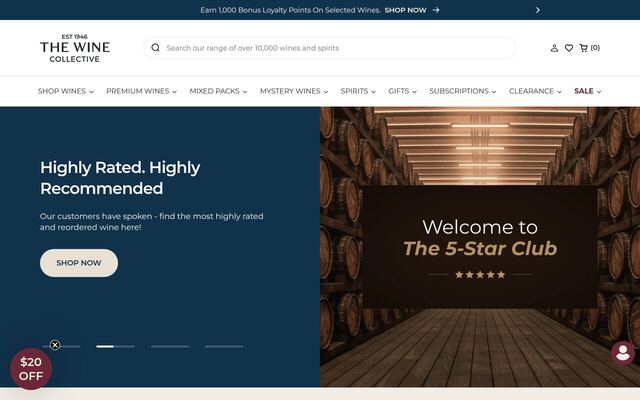Expand the SUBSCRIPTIONS menu

pos(462,91)
